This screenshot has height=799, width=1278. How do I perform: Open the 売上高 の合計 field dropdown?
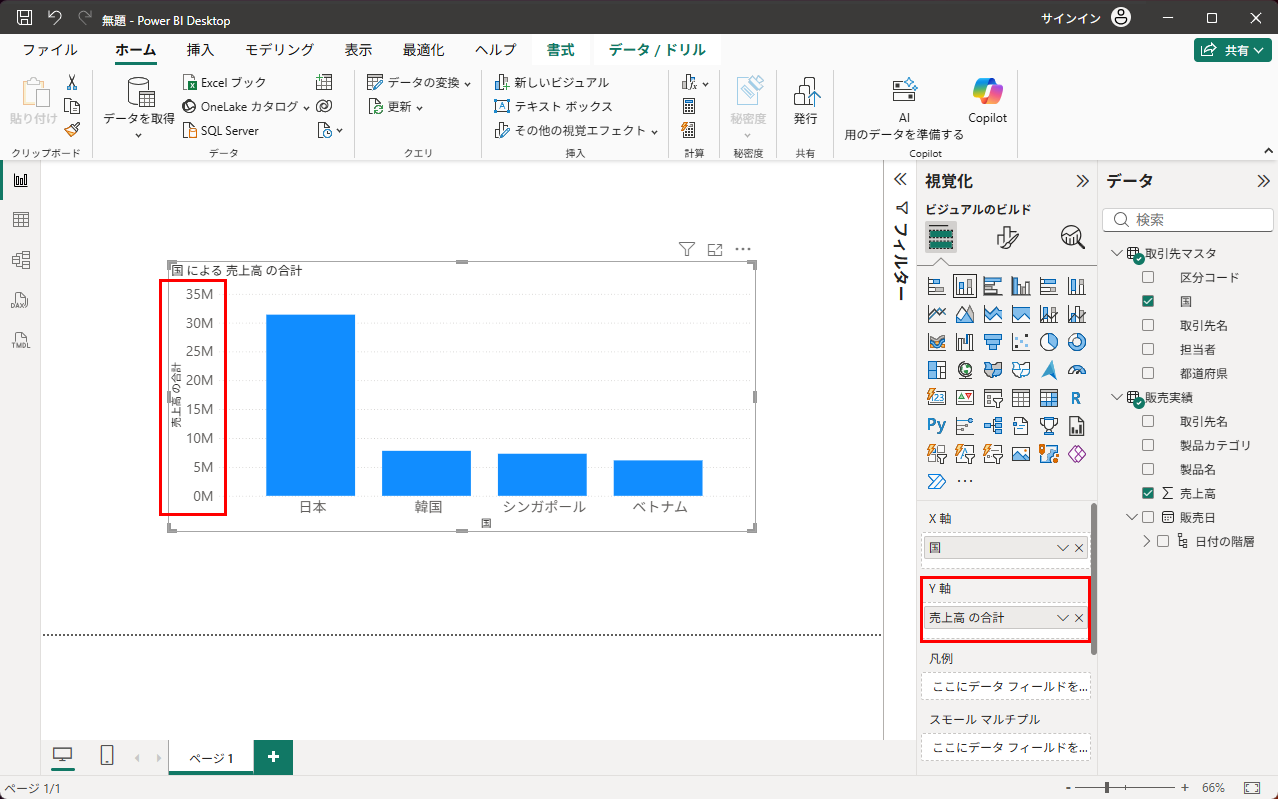[1063, 618]
